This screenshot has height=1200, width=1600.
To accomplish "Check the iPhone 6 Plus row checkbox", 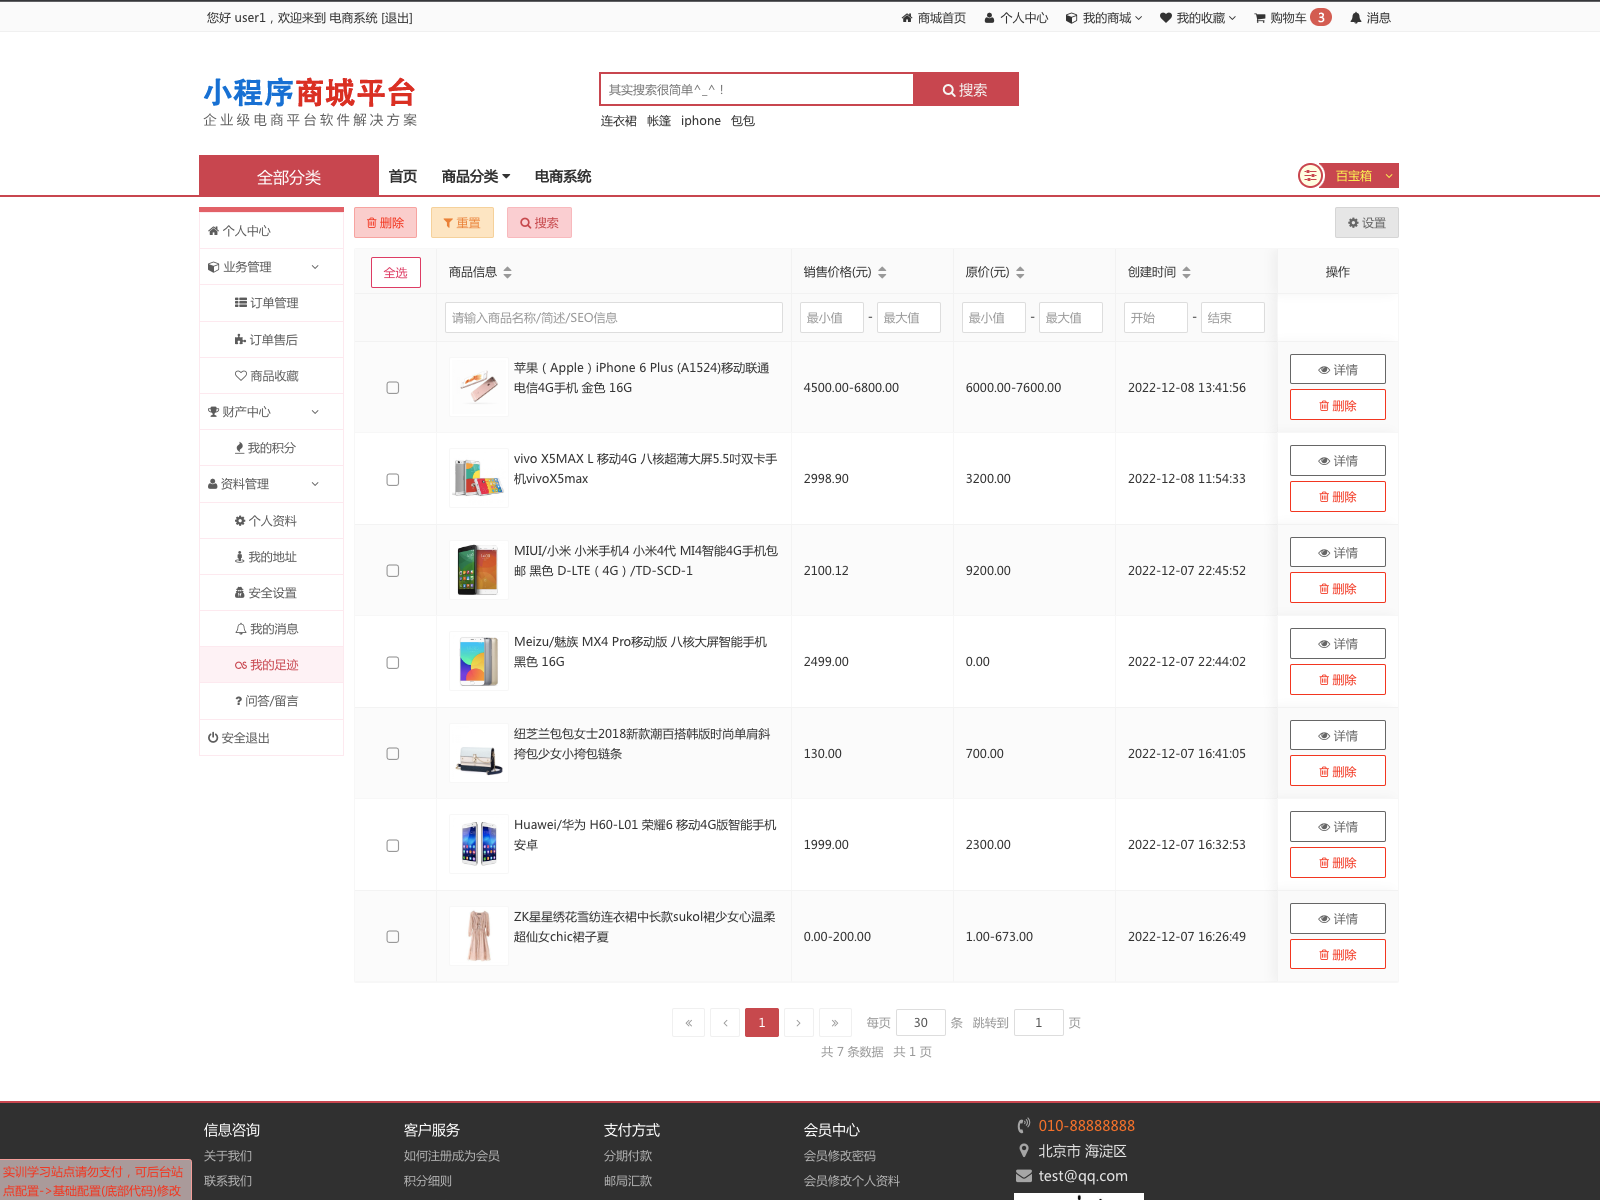I will click(393, 388).
